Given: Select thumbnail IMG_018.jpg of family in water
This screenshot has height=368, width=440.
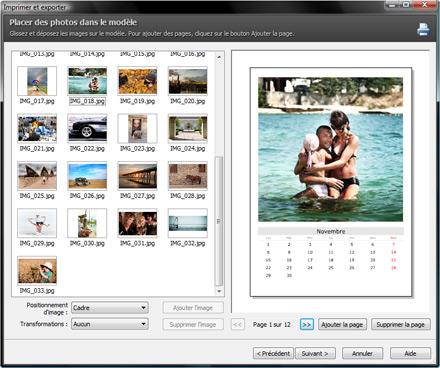Looking at the screenshot, I should click(87, 81).
